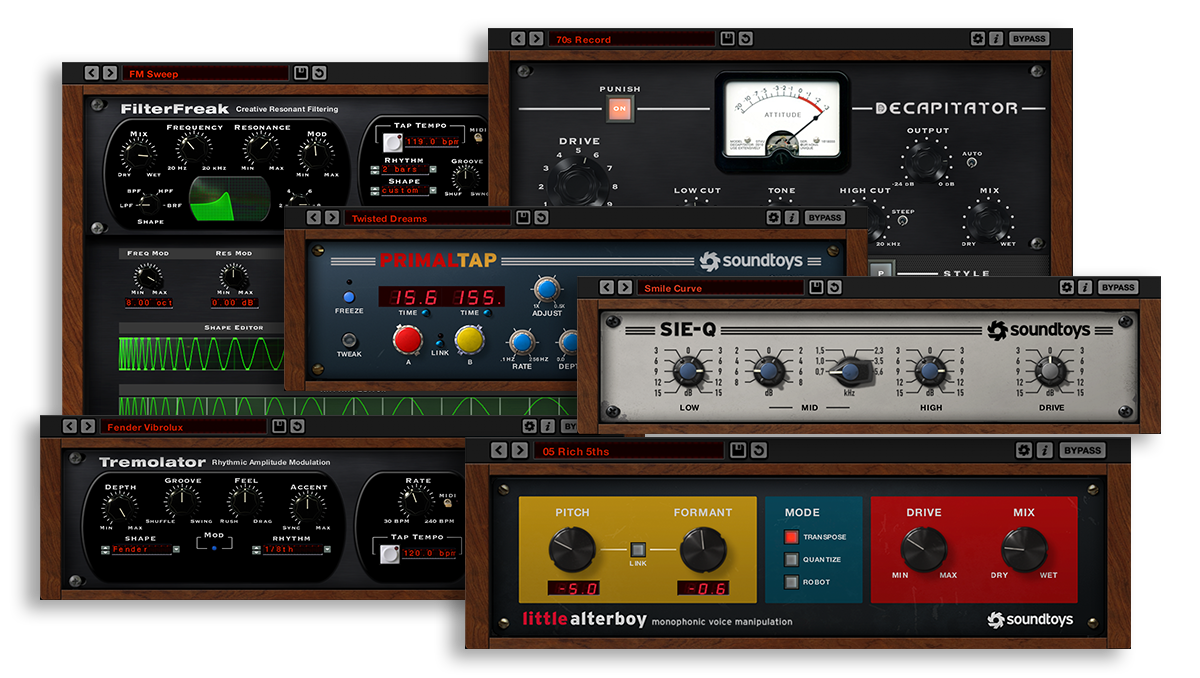Image resolution: width=1200 pixels, height=678 pixels.
Task: Save the 70s Record preset in Decapitator
Action: point(728,39)
